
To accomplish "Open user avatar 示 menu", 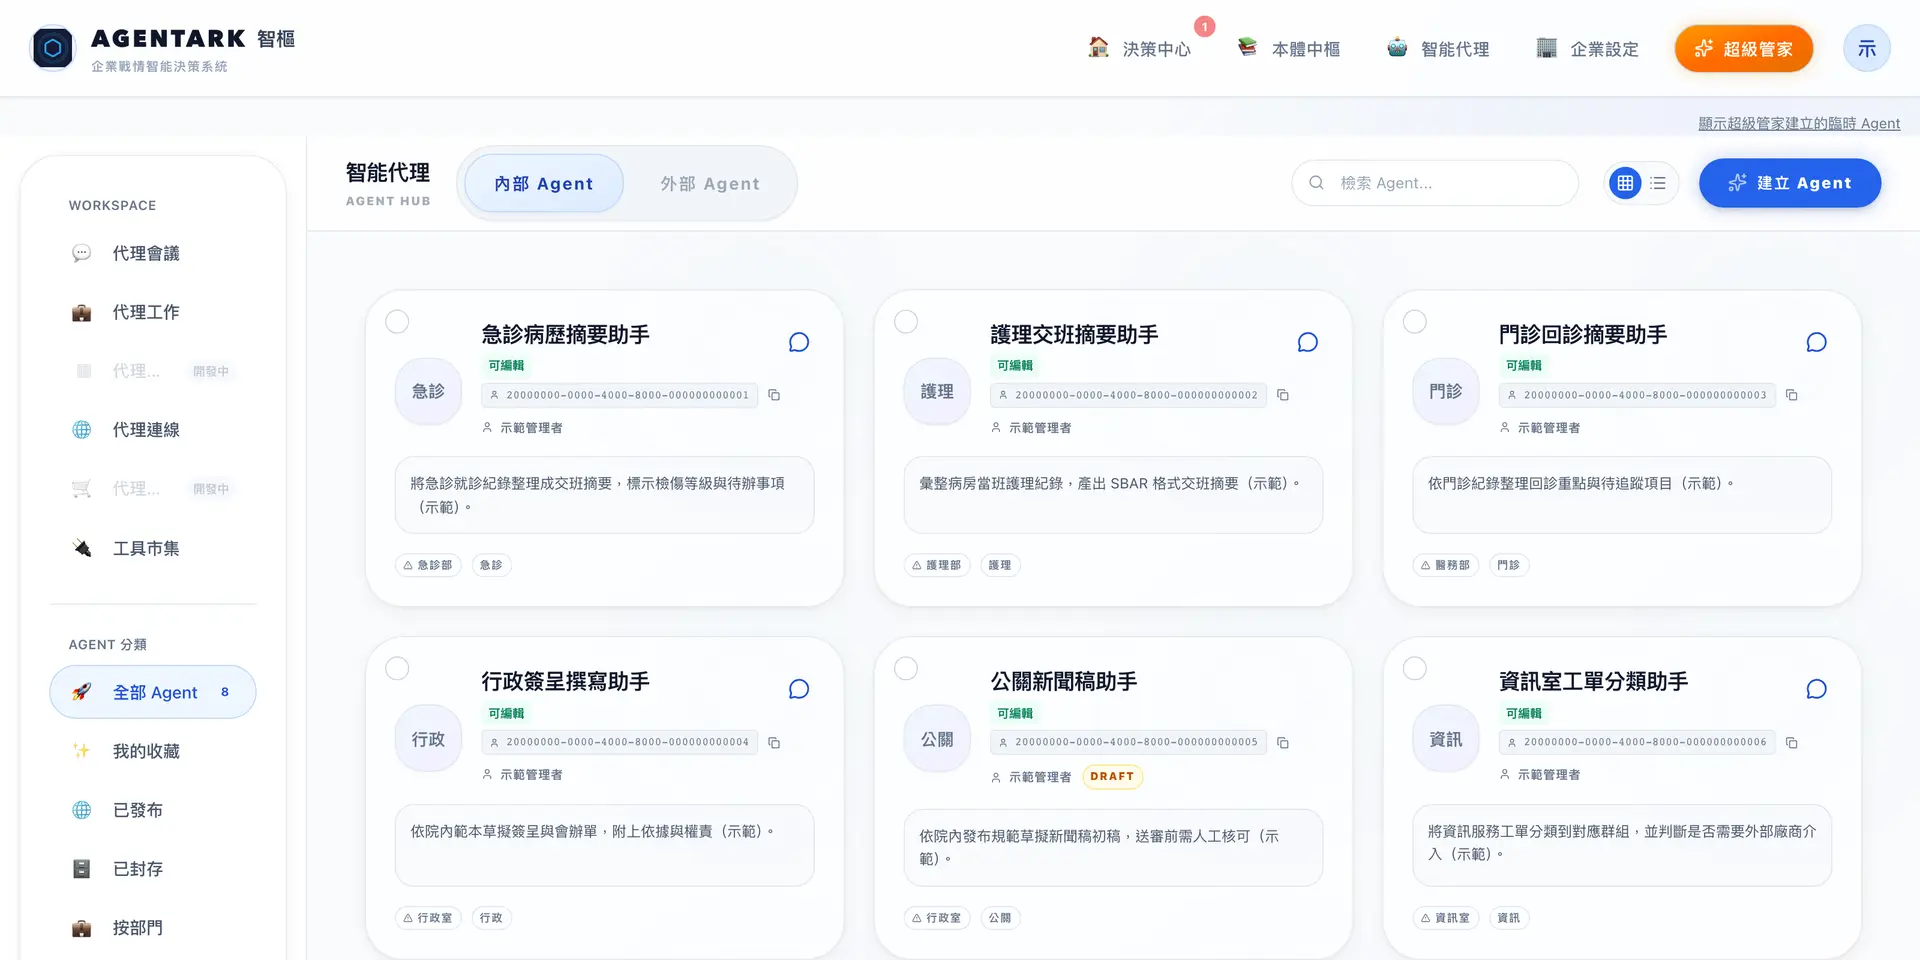I will click(x=1866, y=48).
